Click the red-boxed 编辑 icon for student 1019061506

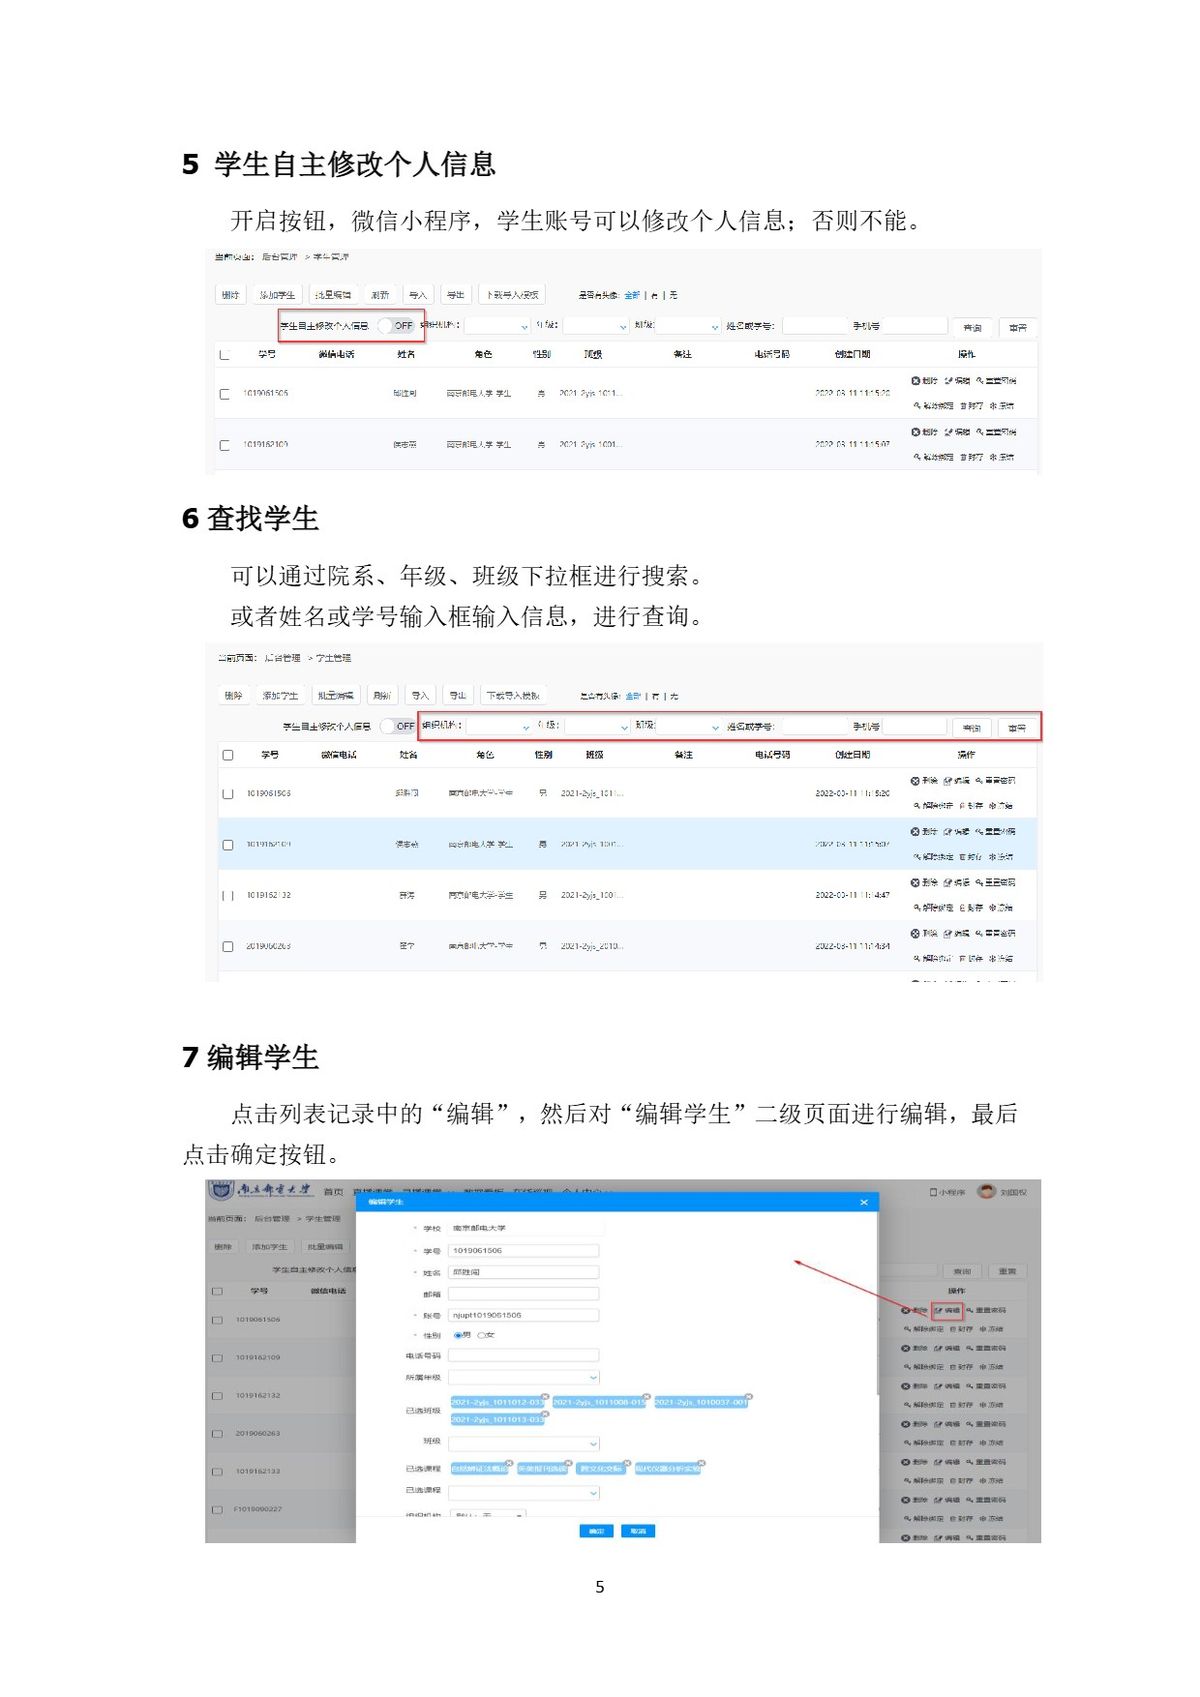click(946, 1310)
